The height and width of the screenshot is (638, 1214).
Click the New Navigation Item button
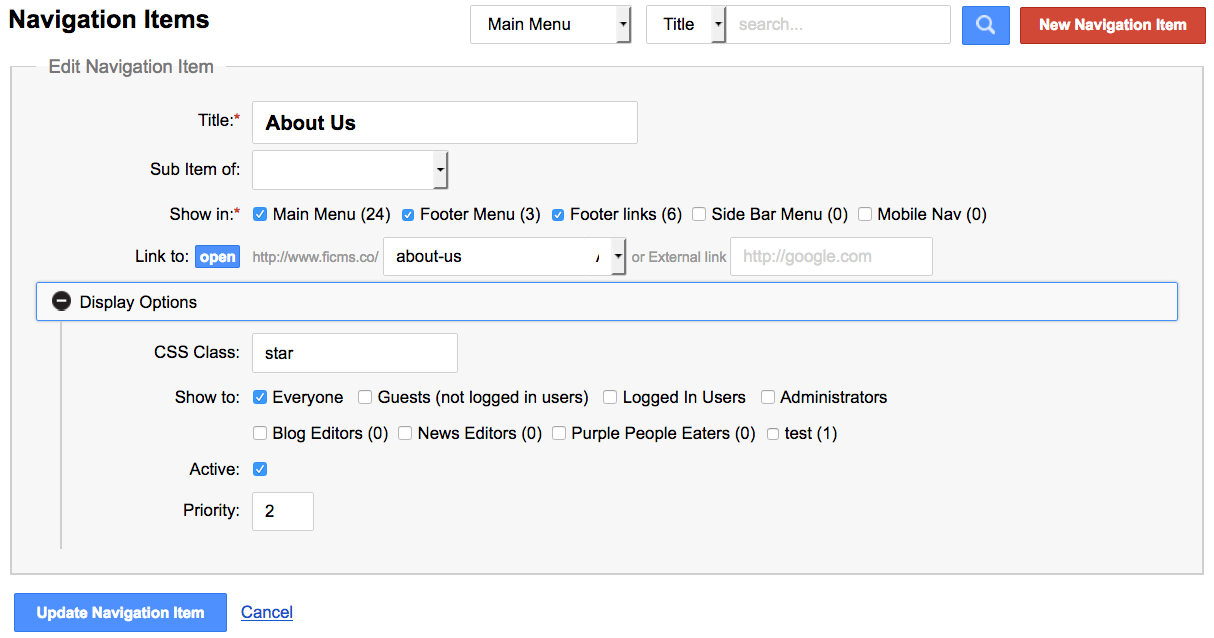[x=1112, y=25]
